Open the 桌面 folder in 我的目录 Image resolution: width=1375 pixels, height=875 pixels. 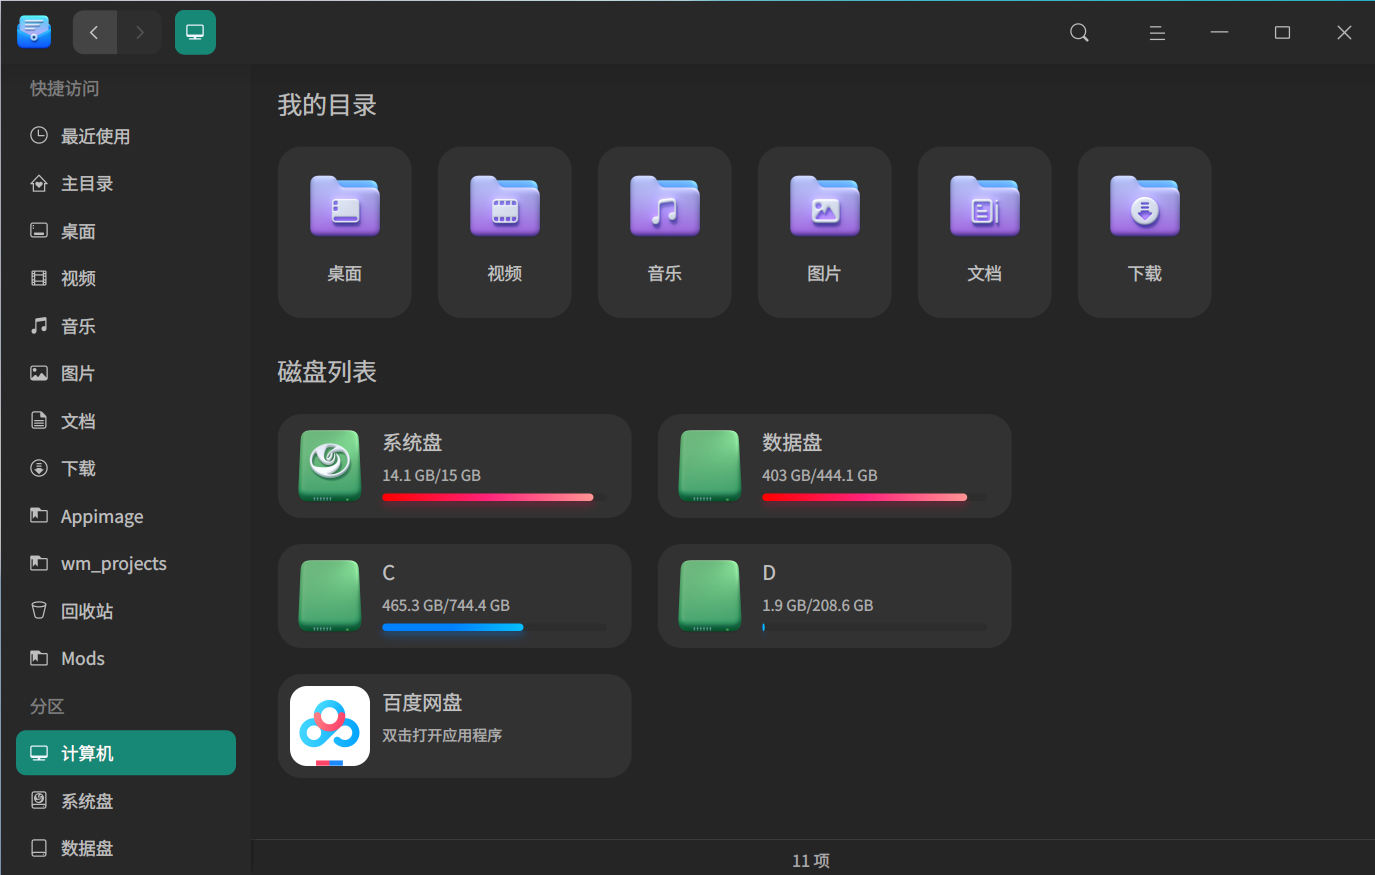pos(345,232)
